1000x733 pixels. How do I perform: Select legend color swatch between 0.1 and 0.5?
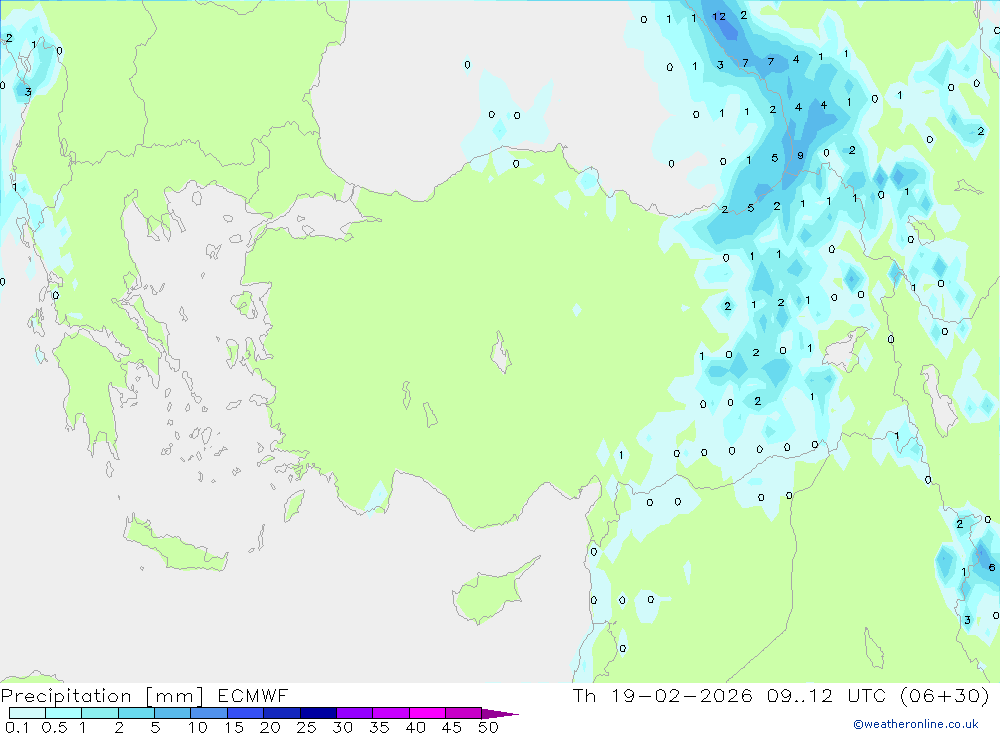tap(27, 713)
